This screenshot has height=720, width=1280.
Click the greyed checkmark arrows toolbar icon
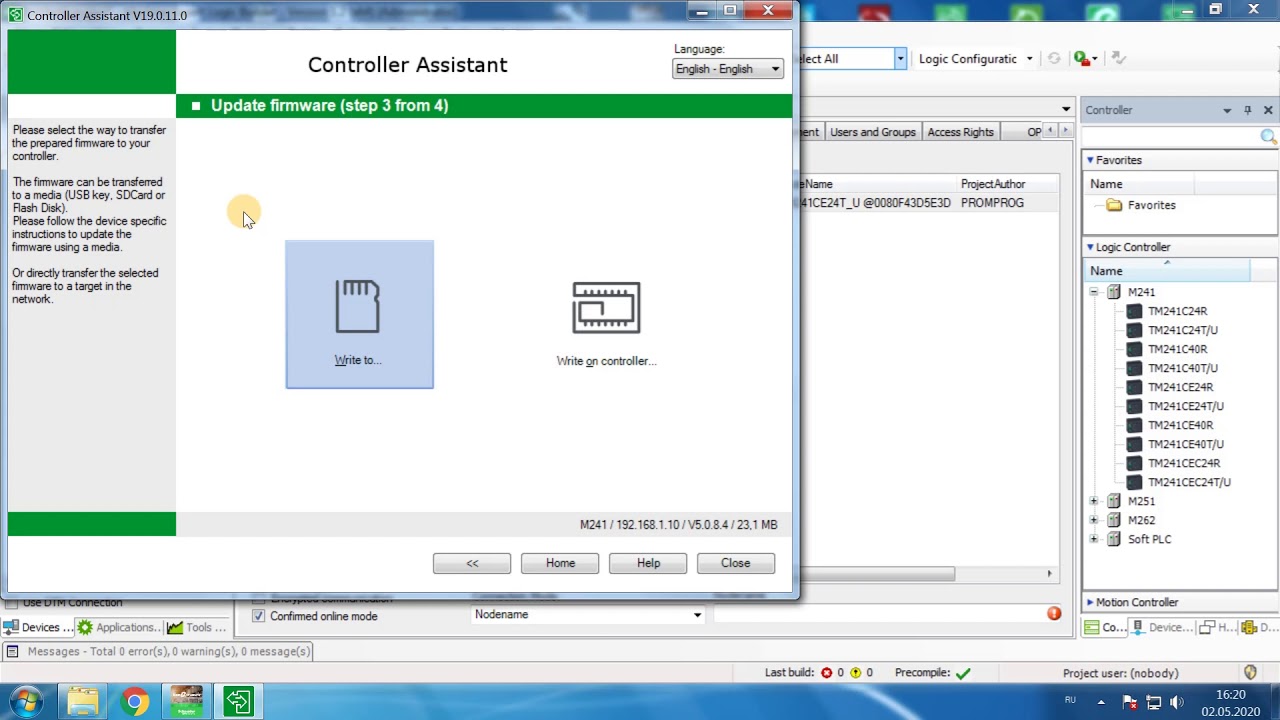click(1118, 59)
